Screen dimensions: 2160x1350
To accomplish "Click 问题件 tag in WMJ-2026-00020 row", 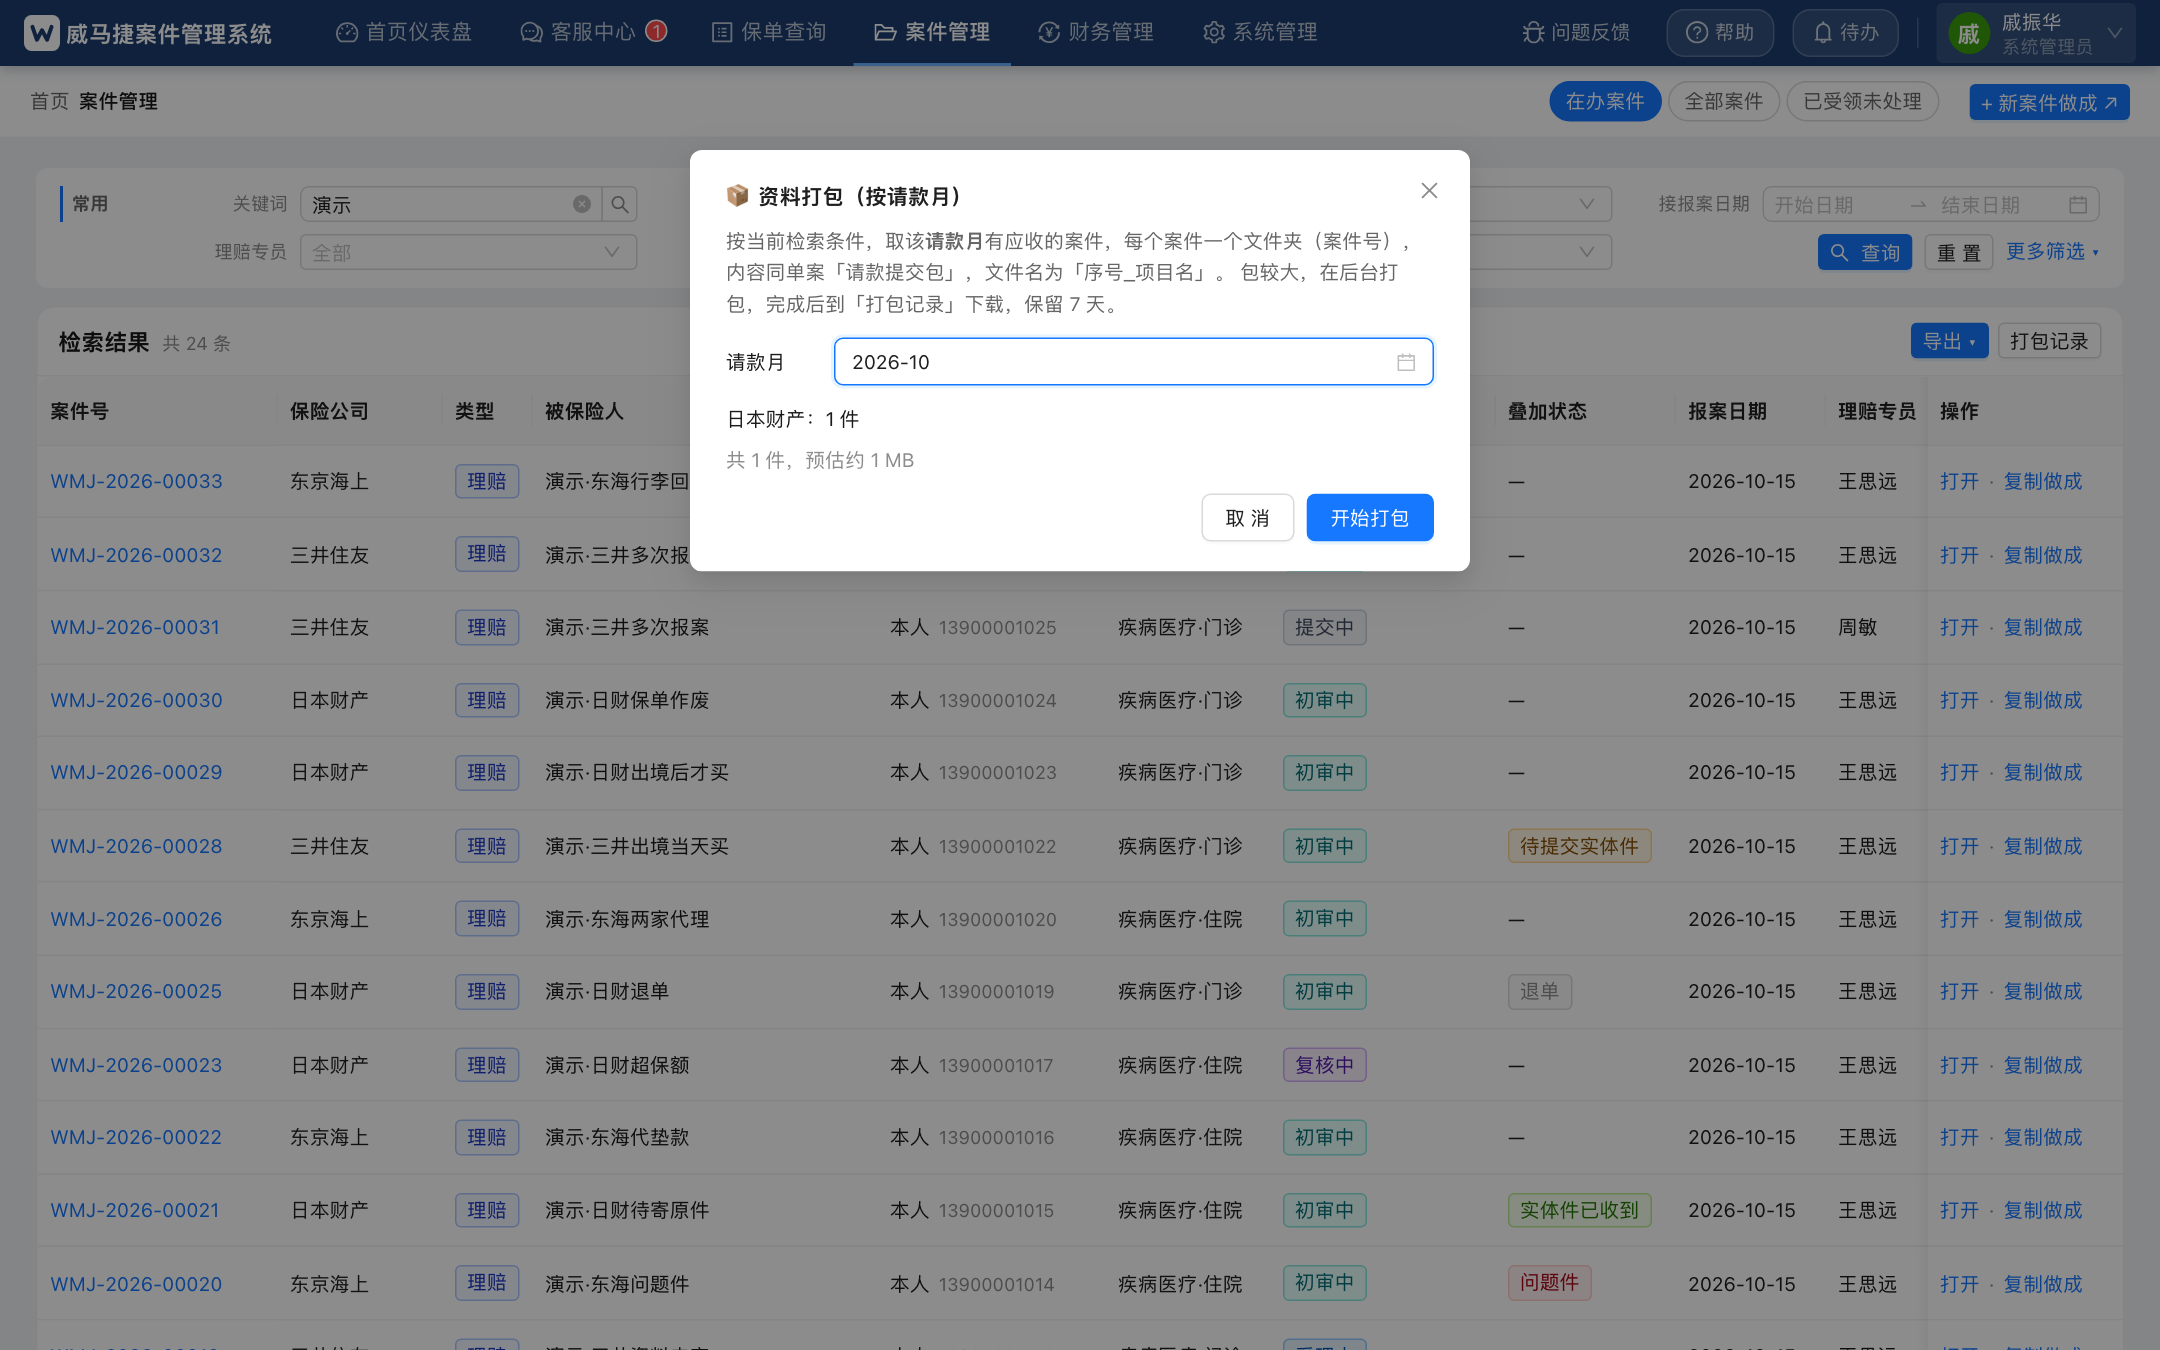I will 1549,1283.
